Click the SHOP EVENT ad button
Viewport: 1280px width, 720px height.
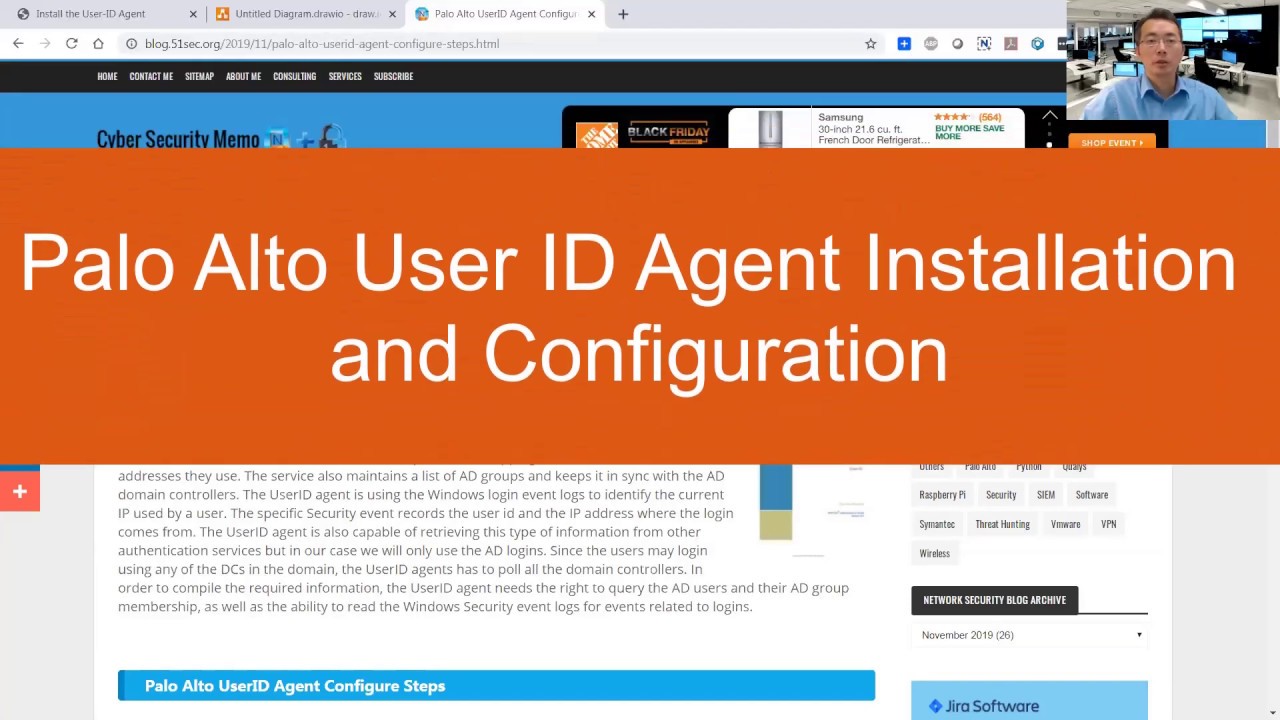(x=1112, y=142)
